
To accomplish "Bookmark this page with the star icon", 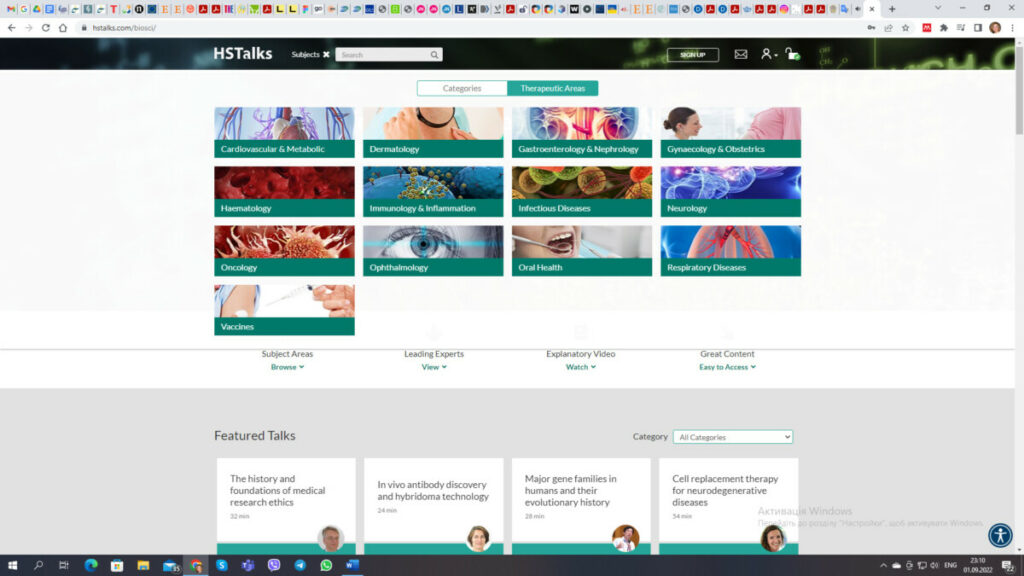I will (x=906, y=28).
